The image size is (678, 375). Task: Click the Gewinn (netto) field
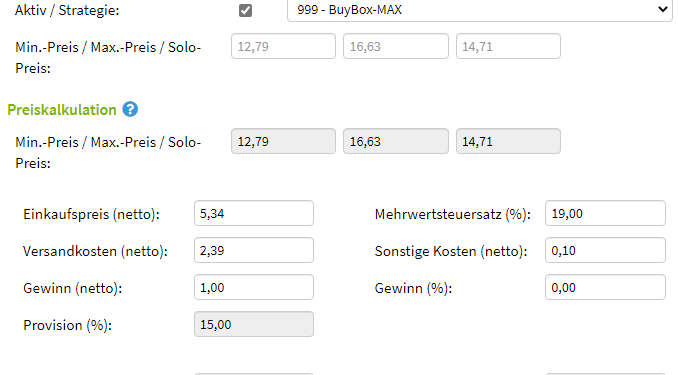point(254,287)
